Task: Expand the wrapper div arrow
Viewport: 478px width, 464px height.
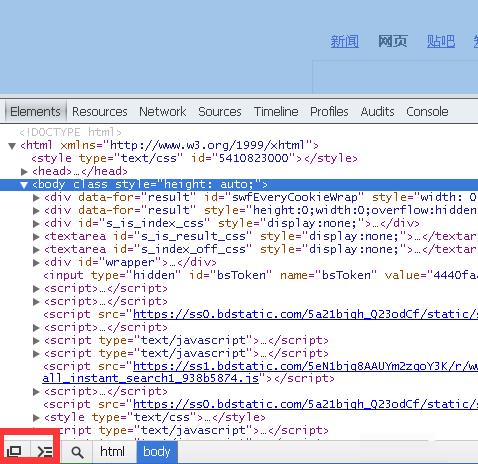Action: click(x=36, y=263)
